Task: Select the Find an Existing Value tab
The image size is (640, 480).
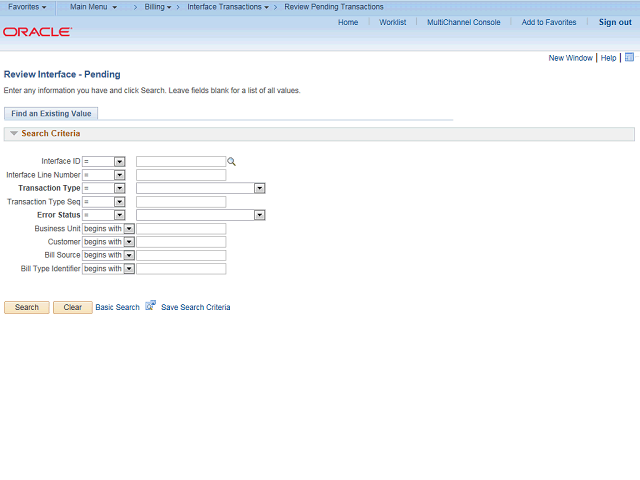Action: [51, 113]
